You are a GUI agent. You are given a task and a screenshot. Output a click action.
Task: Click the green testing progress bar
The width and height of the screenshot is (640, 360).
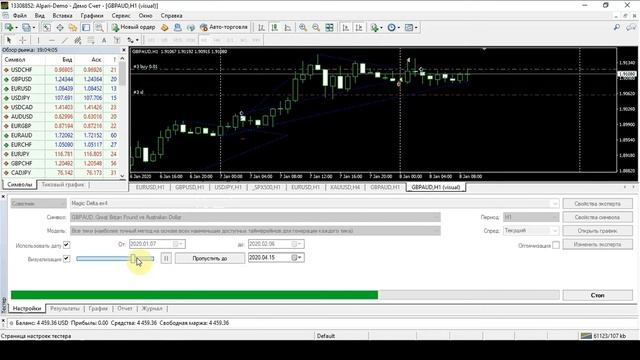point(194,295)
